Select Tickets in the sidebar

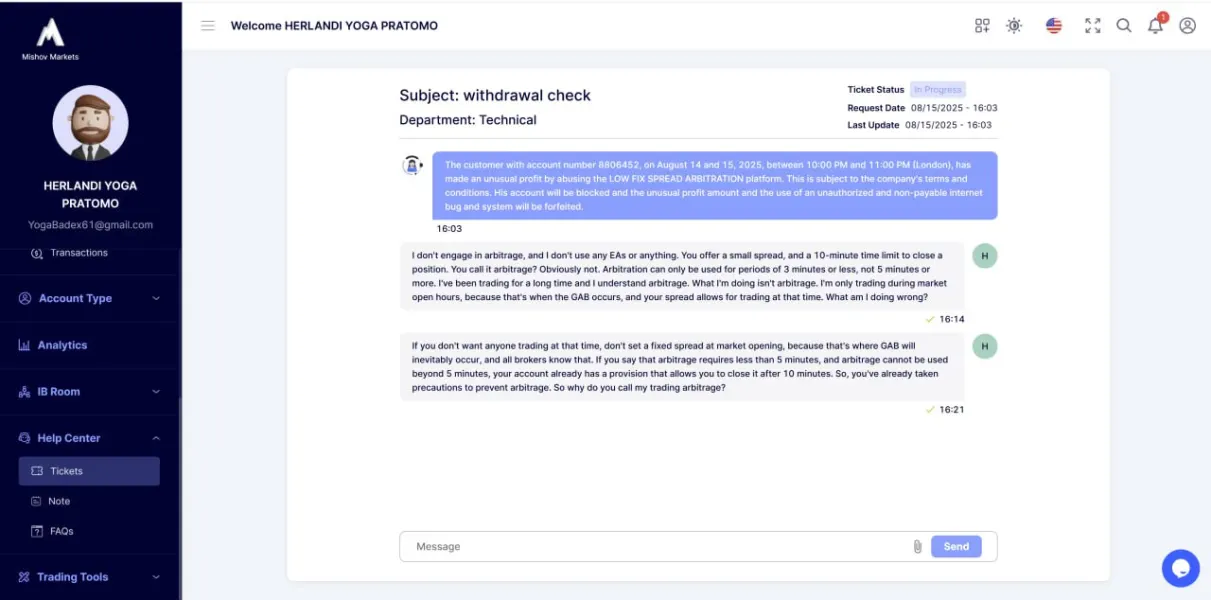89,471
